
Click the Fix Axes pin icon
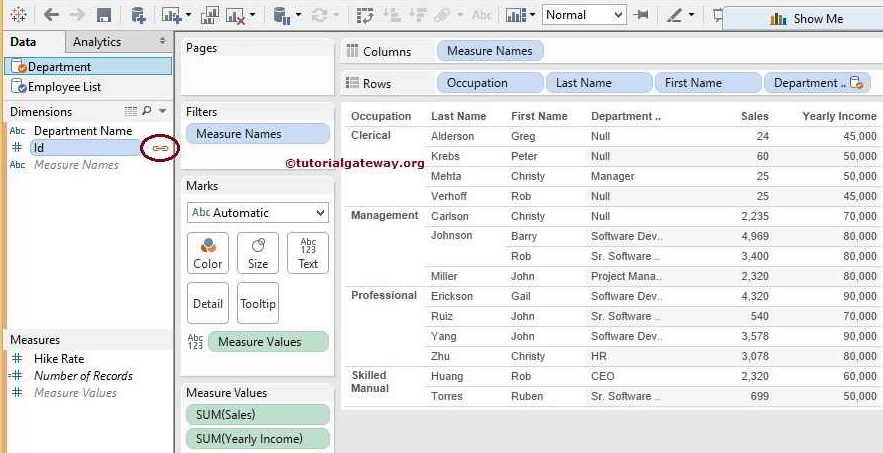tap(641, 15)
